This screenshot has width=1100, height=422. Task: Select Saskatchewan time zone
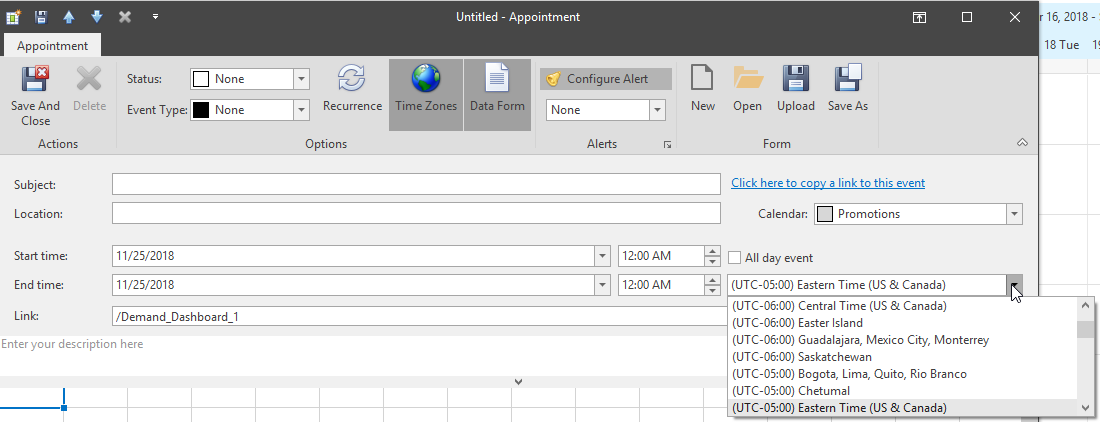(x=902, y=357)
